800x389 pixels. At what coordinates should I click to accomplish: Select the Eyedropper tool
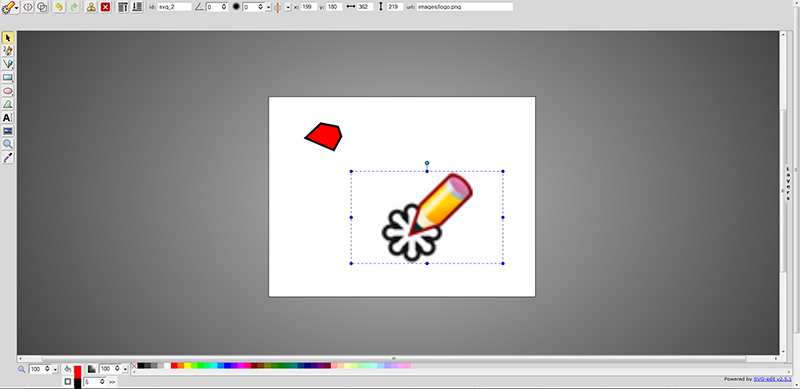[x=8, y=157]
